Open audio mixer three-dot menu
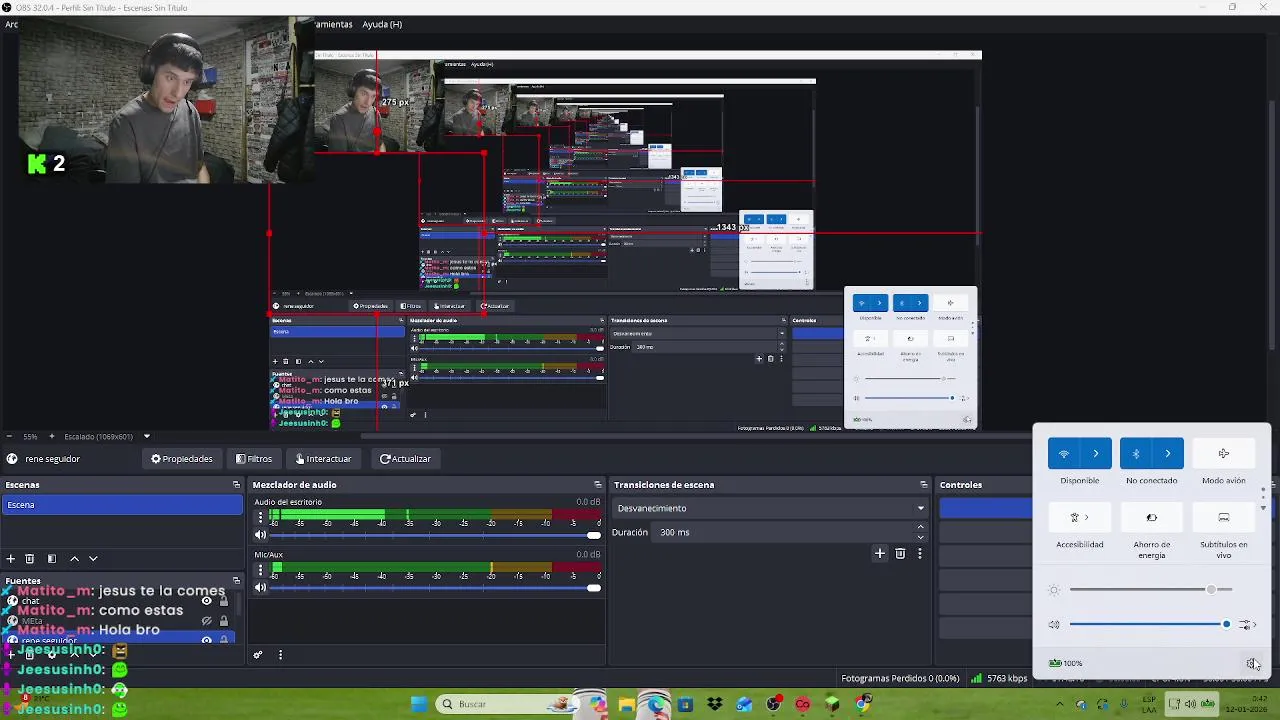Screen dimensions: 1280x720 [x=280, y=655]
